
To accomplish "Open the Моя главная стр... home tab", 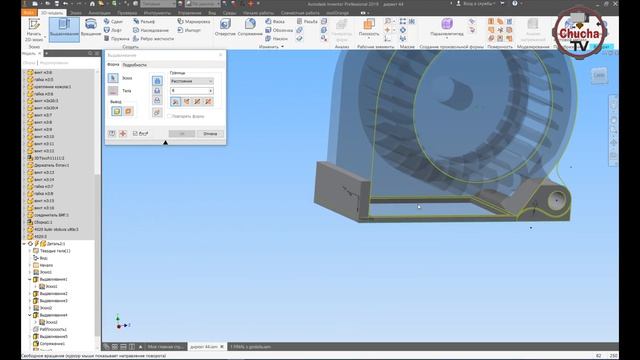I will pyautogui.click(x=166, y=347).
